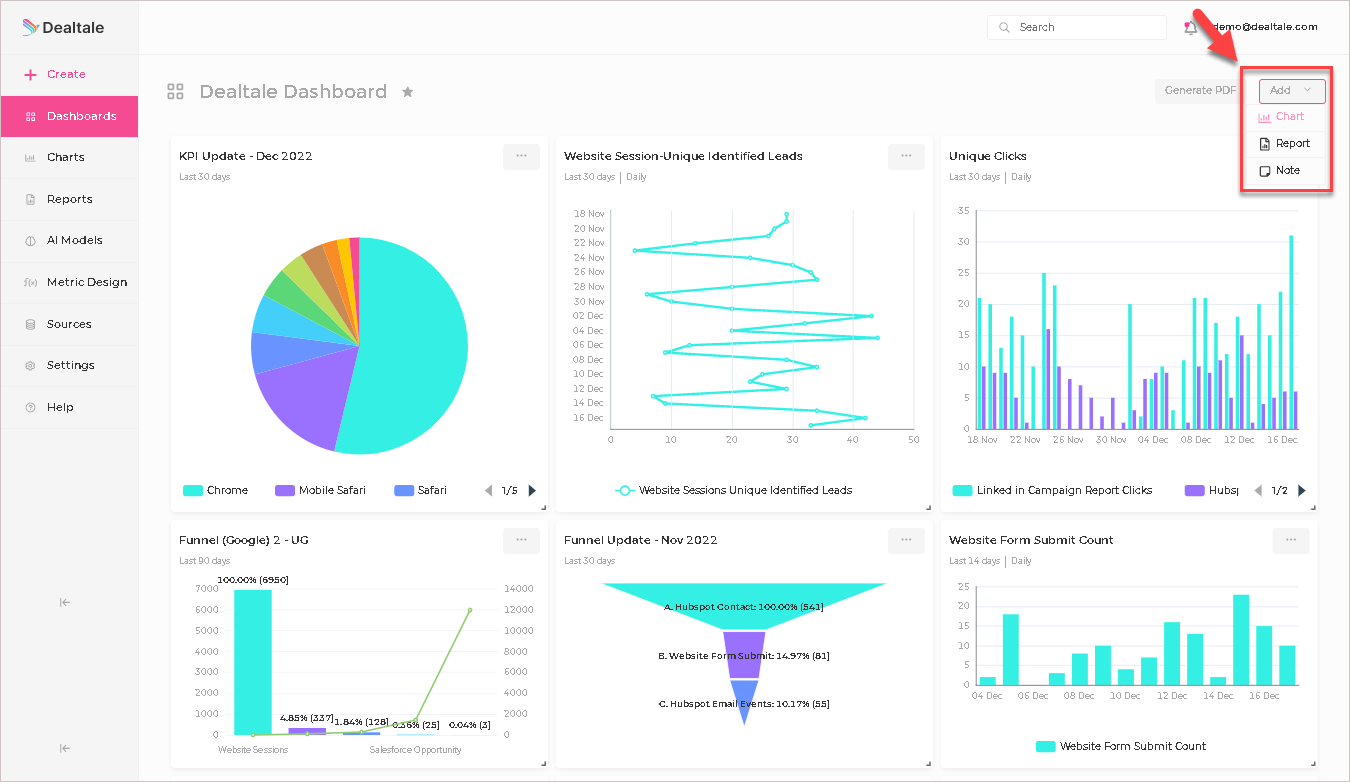The image size is (1350, 782).
Task: Open options menu for Website Form Submit Count
Action: click(1291, 540)
